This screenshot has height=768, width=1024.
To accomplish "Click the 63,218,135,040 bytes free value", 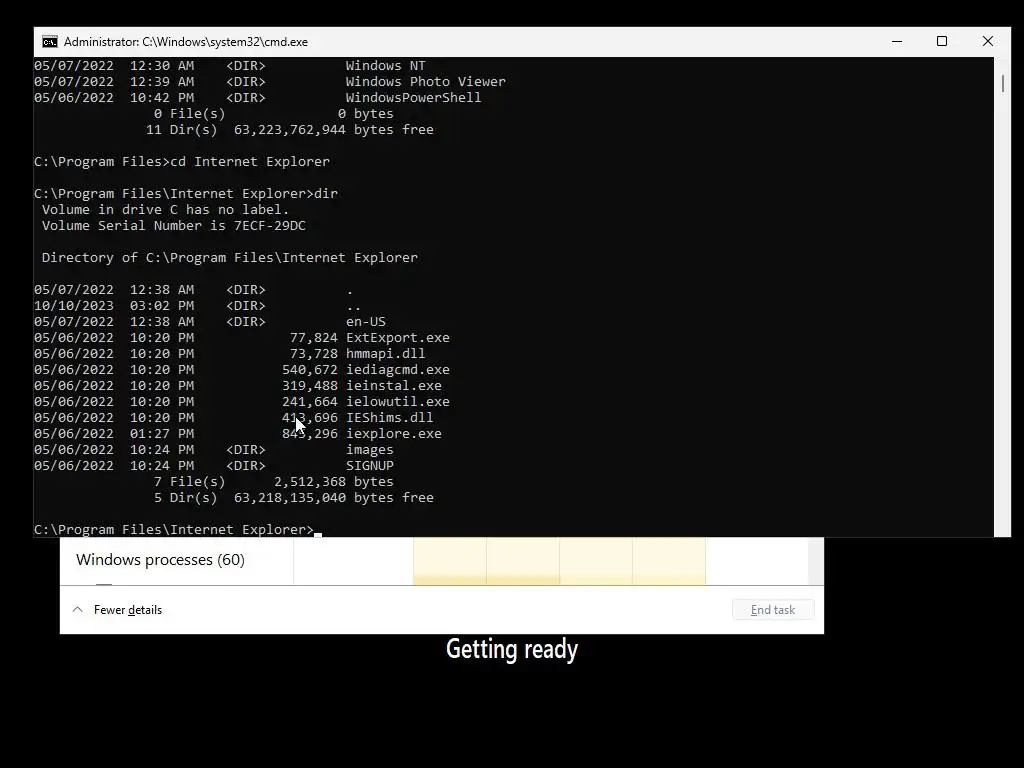I will click(334, 498).
